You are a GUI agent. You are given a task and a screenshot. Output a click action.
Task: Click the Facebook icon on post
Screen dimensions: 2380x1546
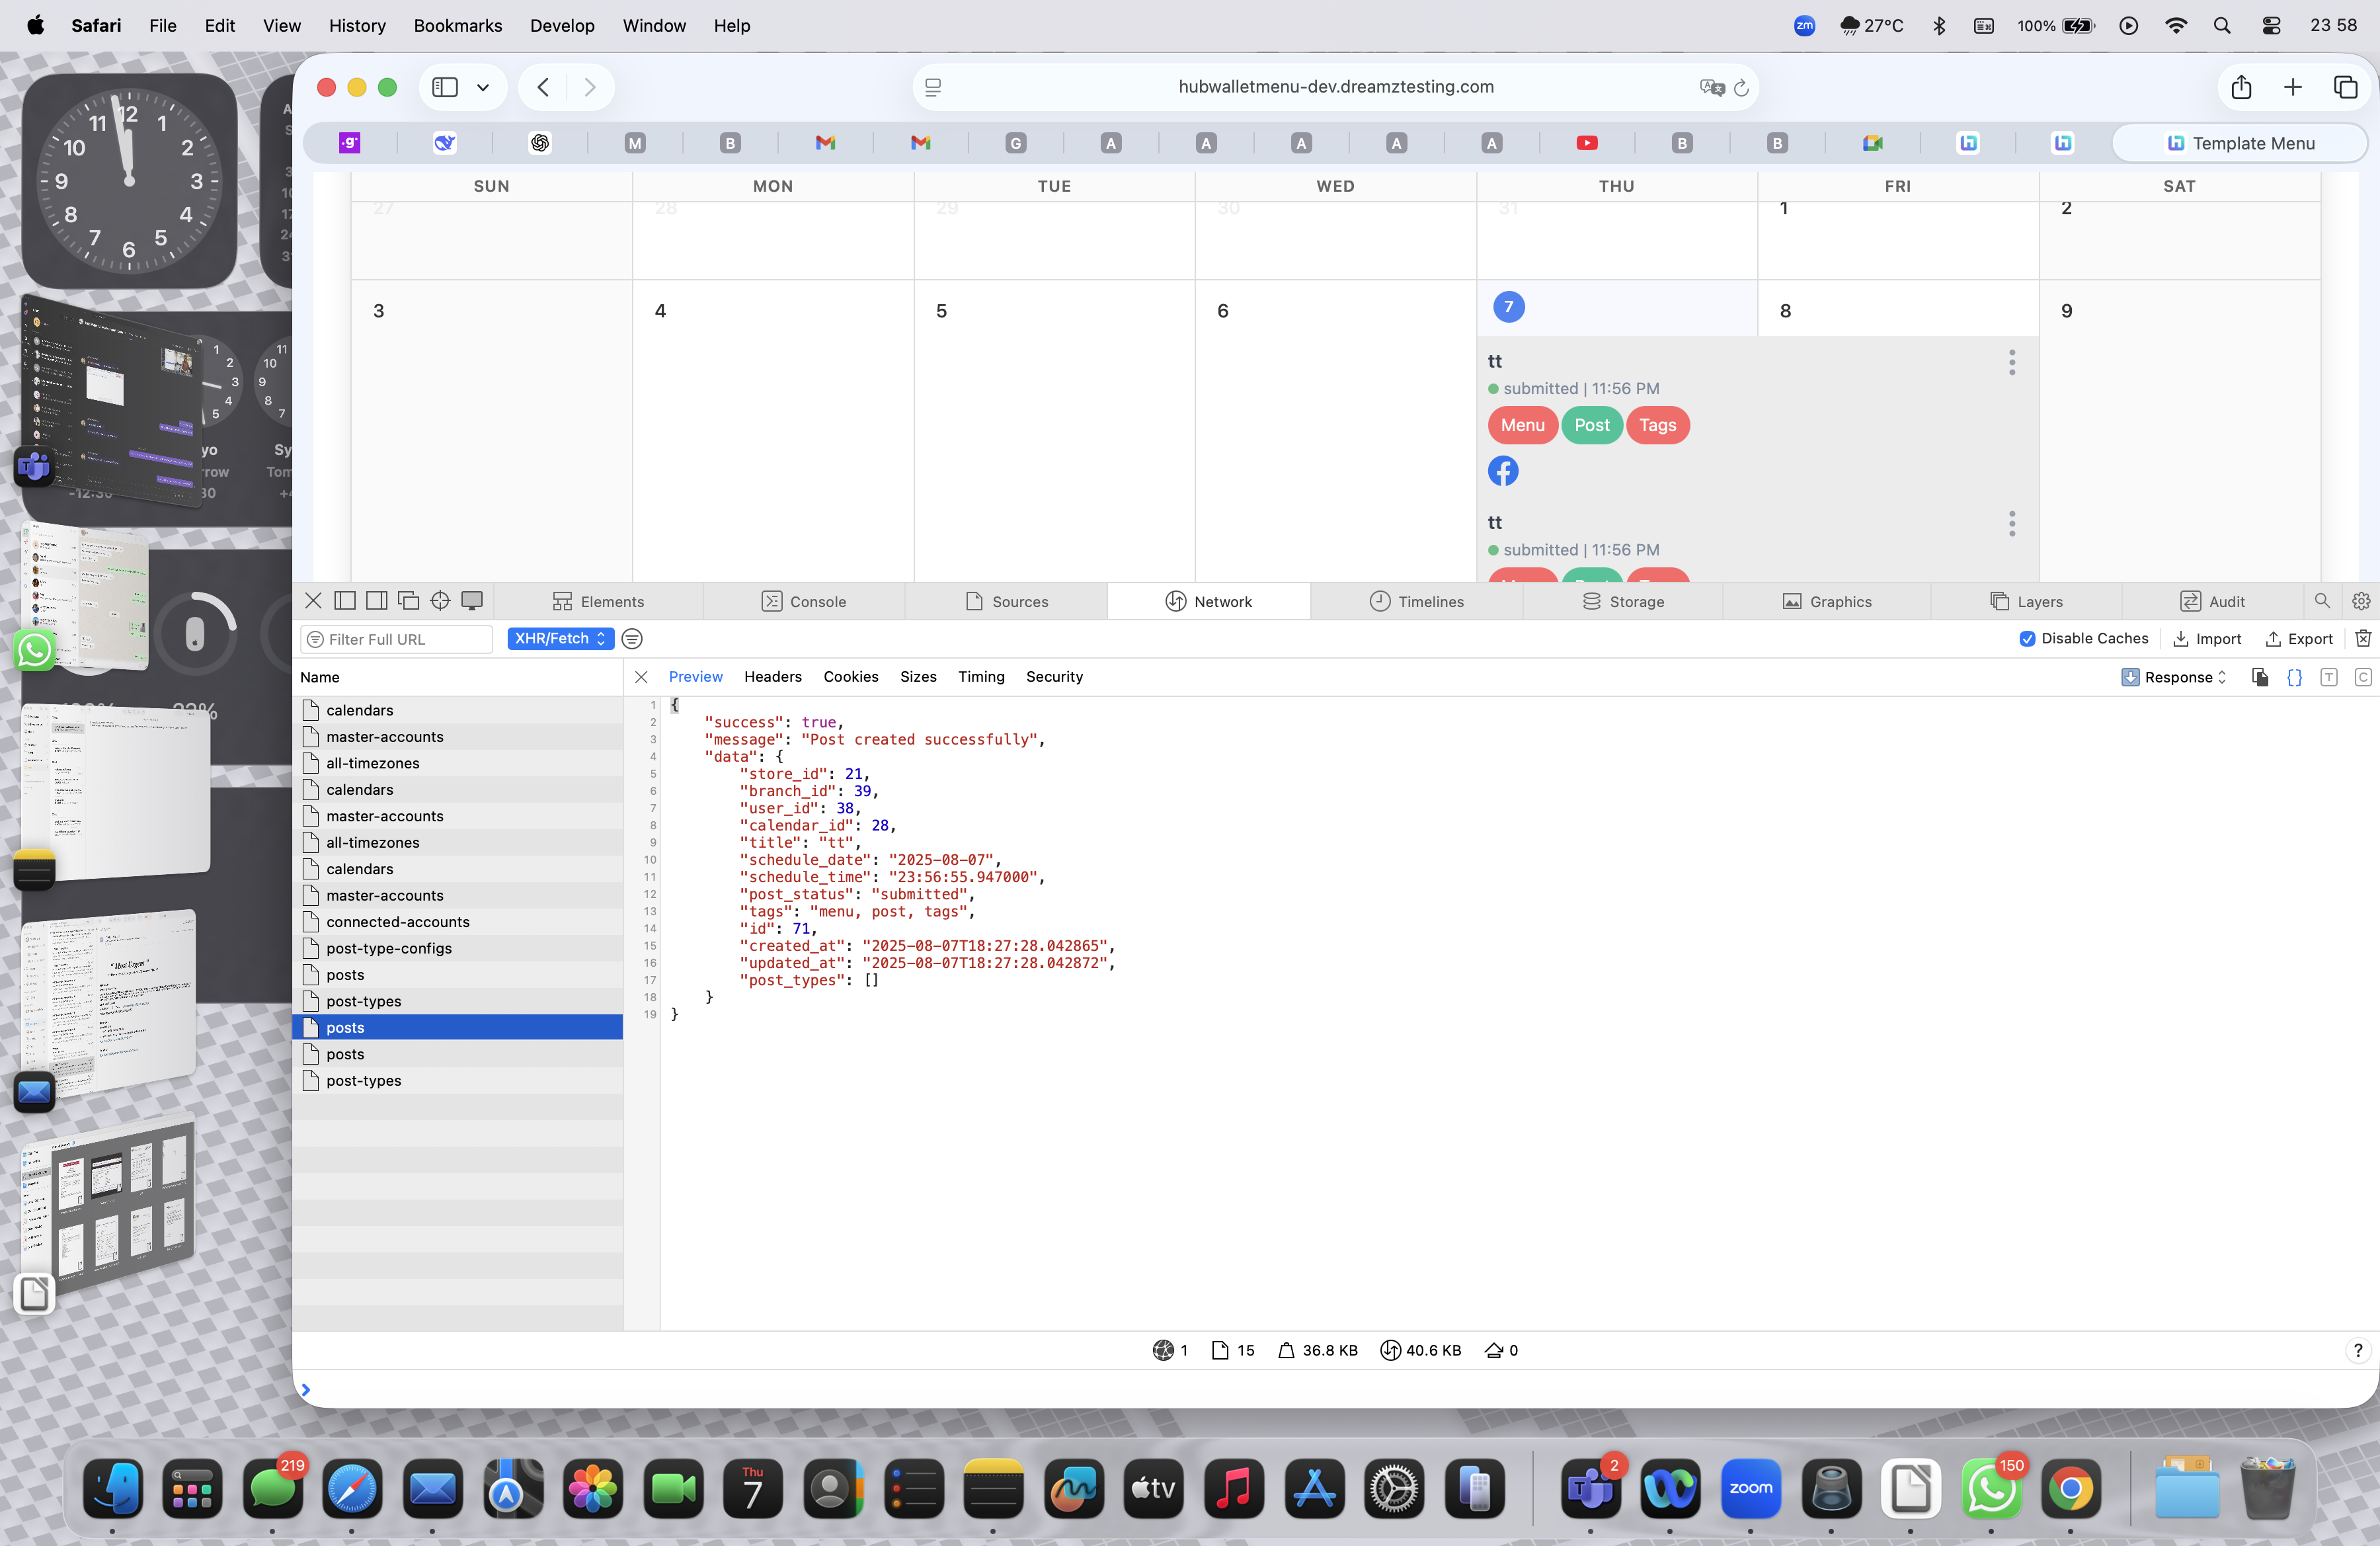click(1502, 471)
